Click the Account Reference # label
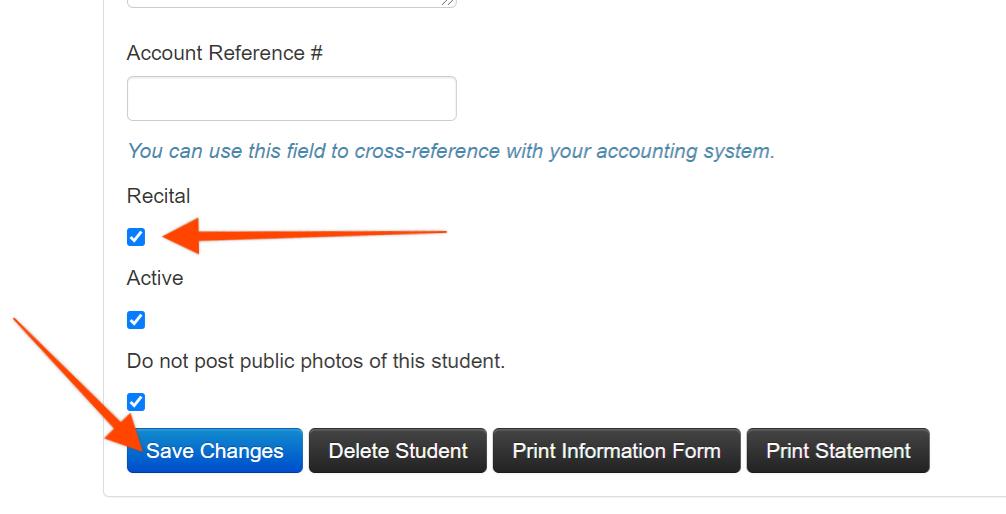Image resolution: width=1006 pixels, height=514 pixels. 225,53
